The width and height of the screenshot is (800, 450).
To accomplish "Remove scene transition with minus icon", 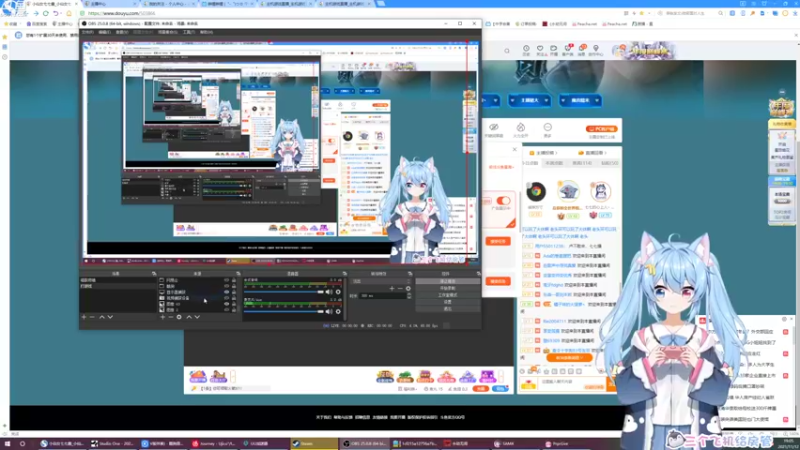I will [400, 288].
